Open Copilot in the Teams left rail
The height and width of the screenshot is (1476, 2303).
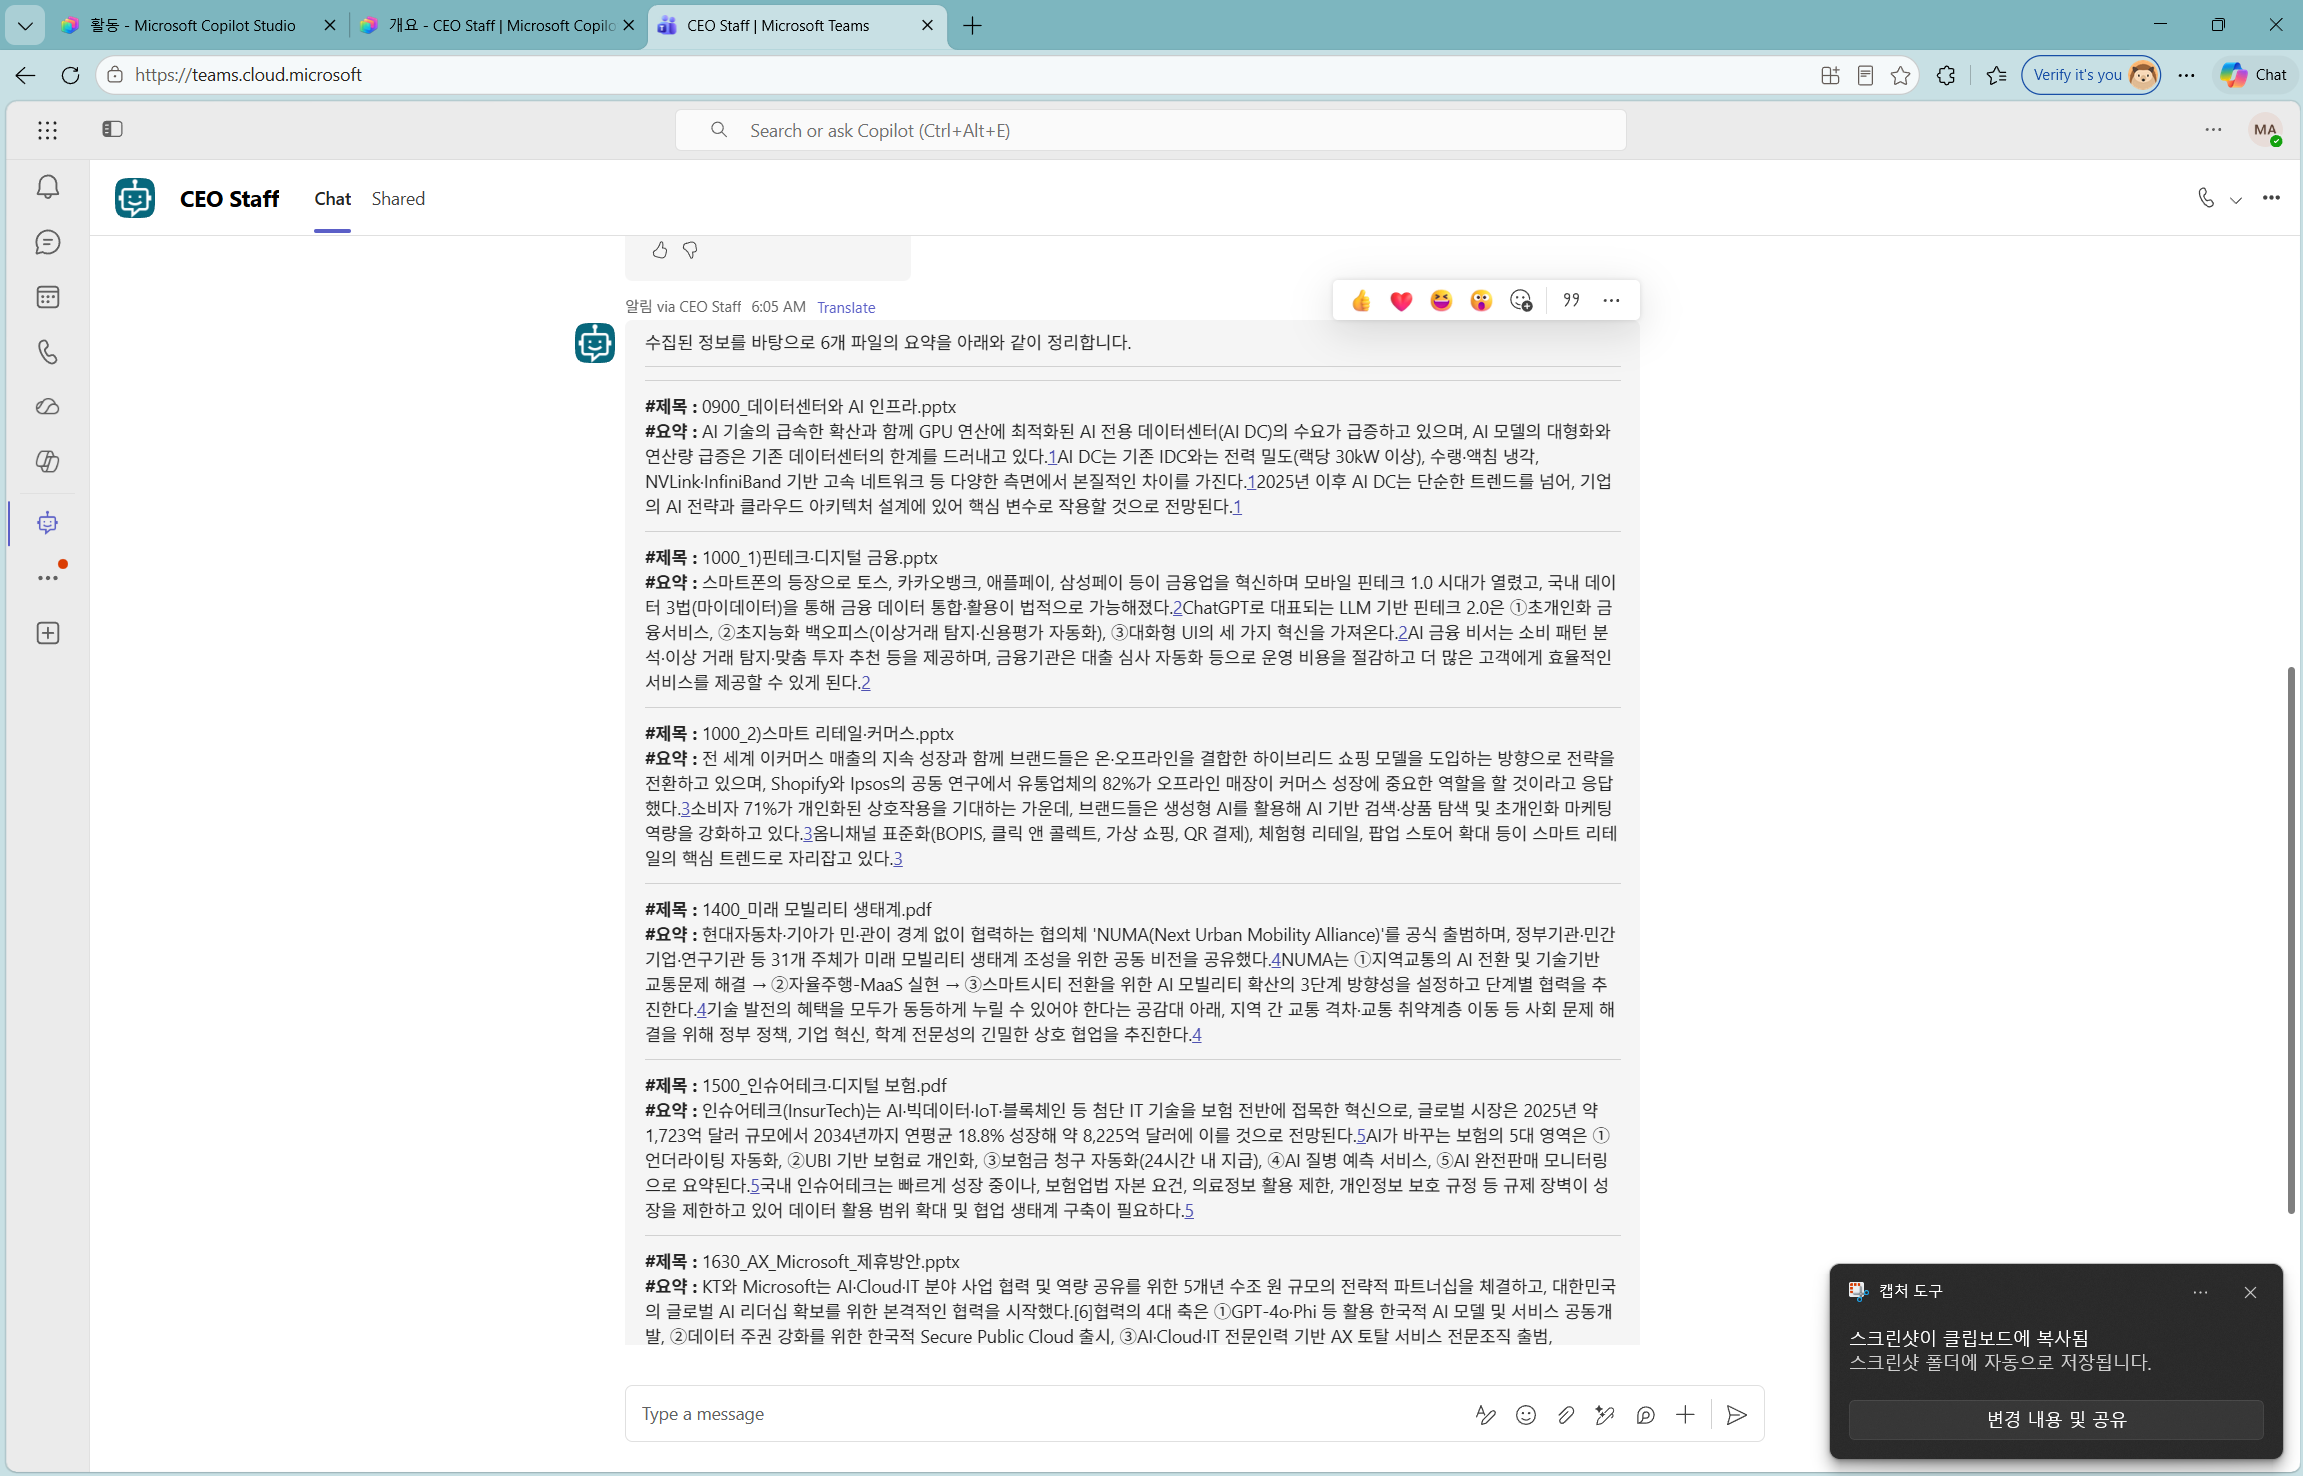[48, 462]
